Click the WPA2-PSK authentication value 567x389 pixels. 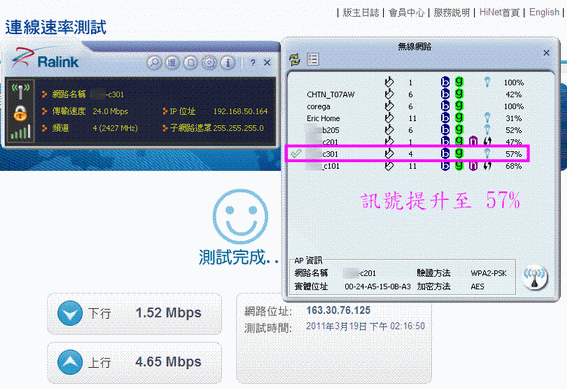(489, 273)
